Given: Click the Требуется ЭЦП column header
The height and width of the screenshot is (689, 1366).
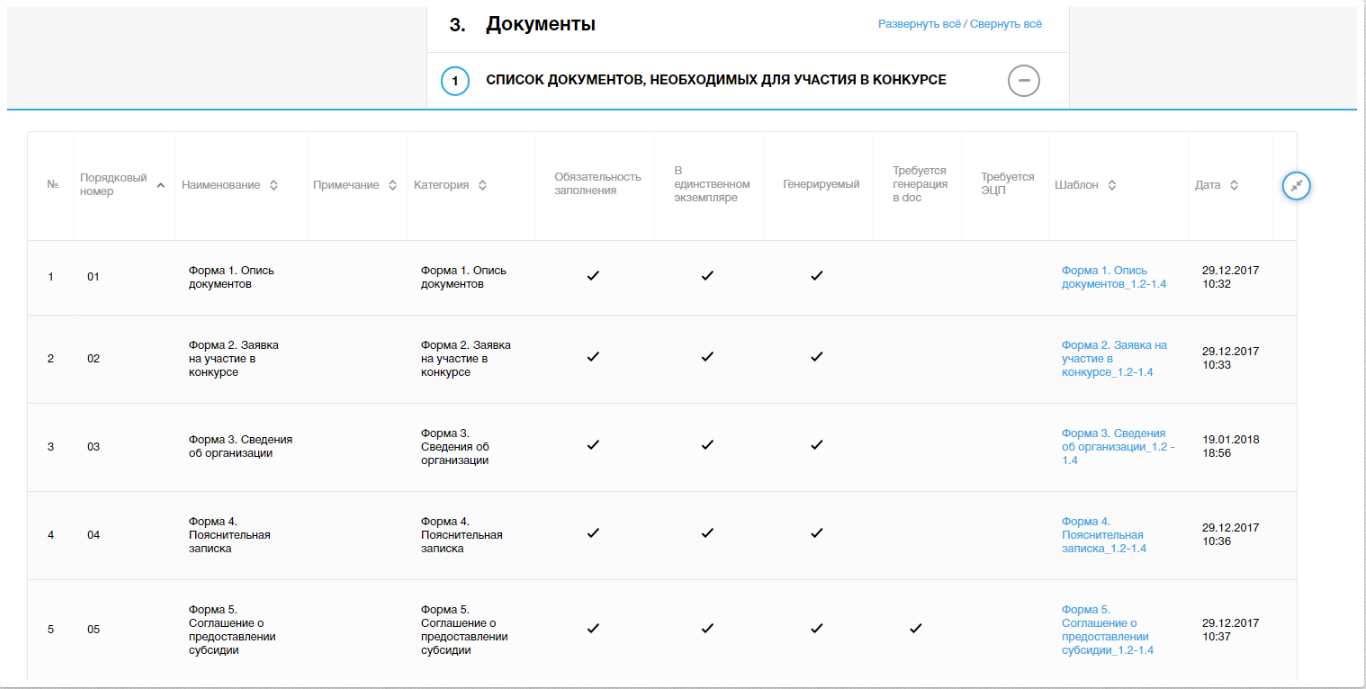Looking at the screenshot, I should click(1007, 184).
